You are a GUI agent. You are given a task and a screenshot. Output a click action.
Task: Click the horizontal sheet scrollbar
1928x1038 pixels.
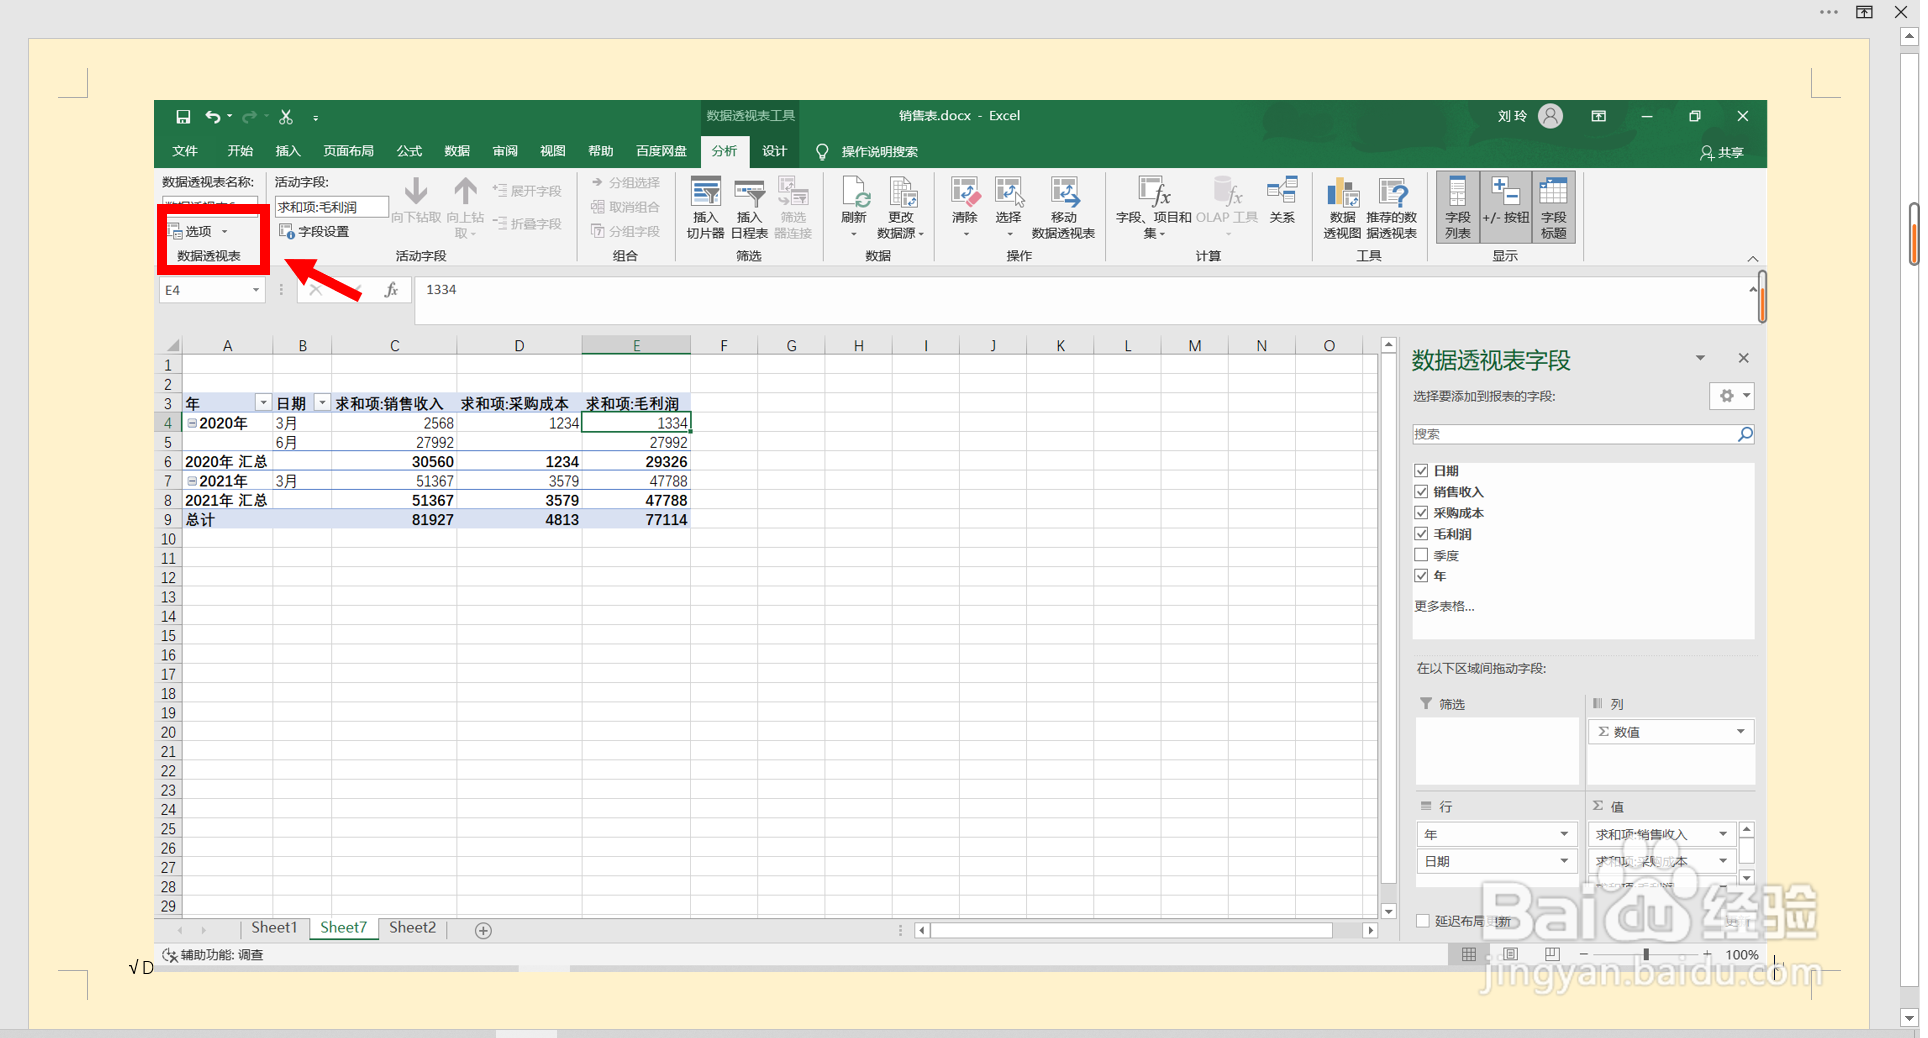click(x=1133, y=931)
